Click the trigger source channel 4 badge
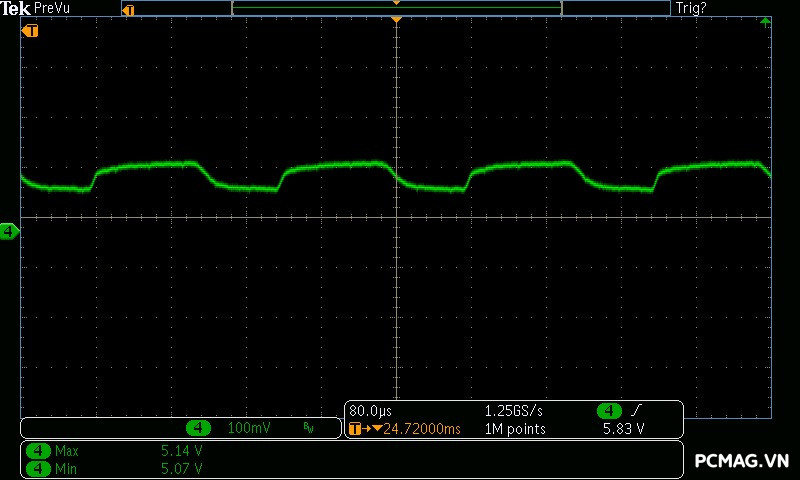The width and height of the screenshot is (800, 480). 609,411
